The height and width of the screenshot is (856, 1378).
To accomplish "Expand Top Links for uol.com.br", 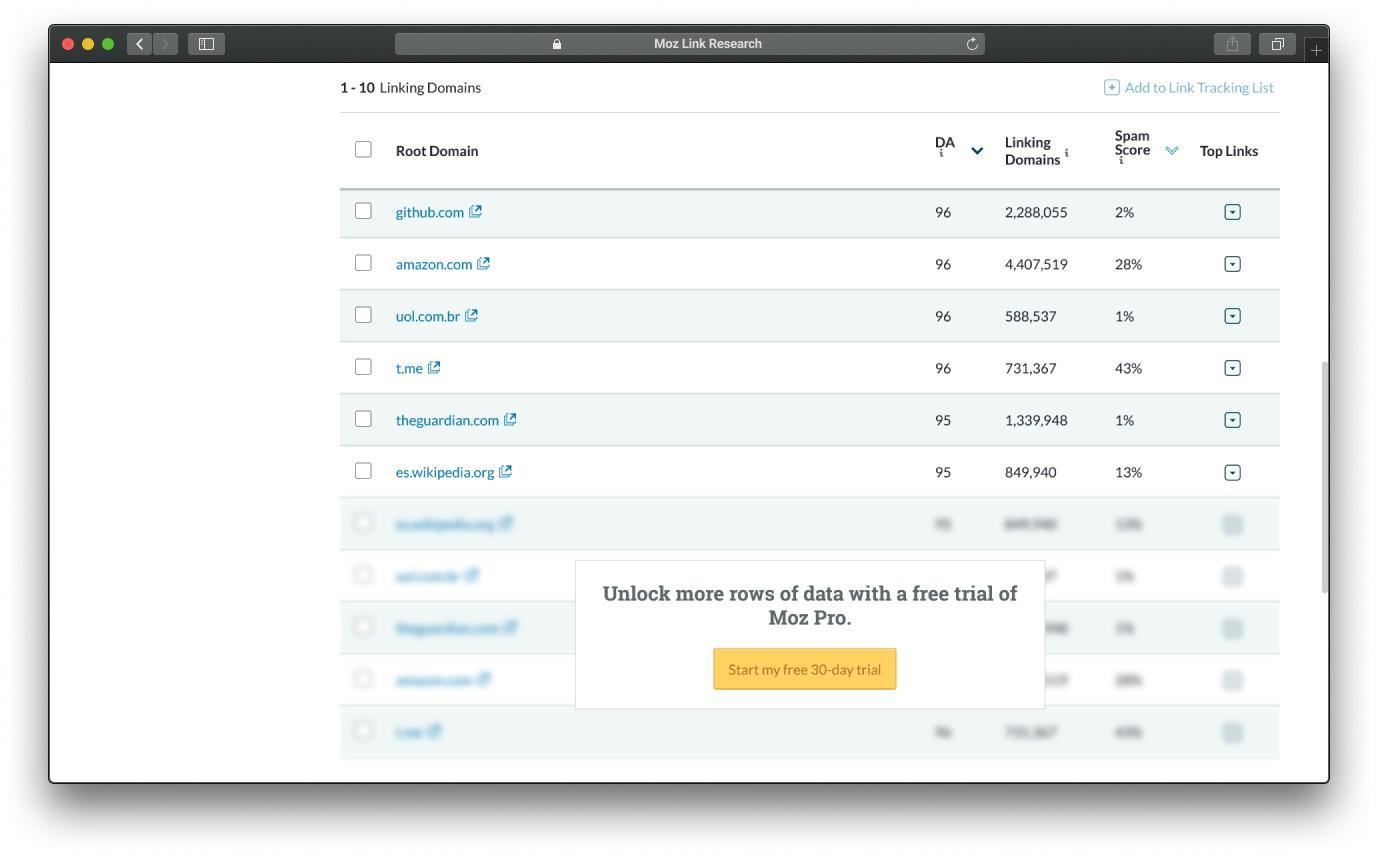I will pos(1232,316).
